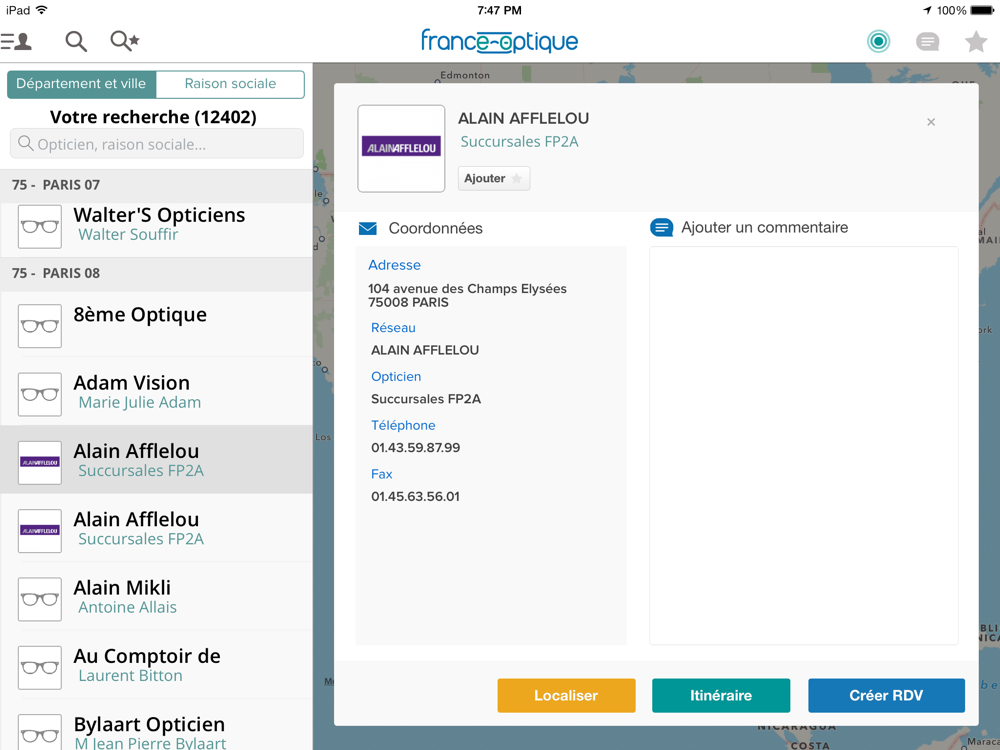Switch to Département et ville tab

pos(82,84)
